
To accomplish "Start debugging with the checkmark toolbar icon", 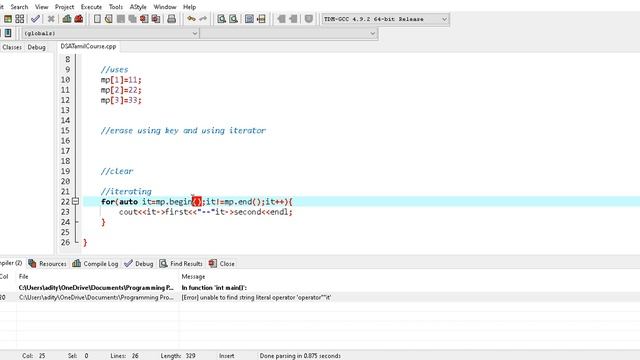I will (x=36, y=19).
